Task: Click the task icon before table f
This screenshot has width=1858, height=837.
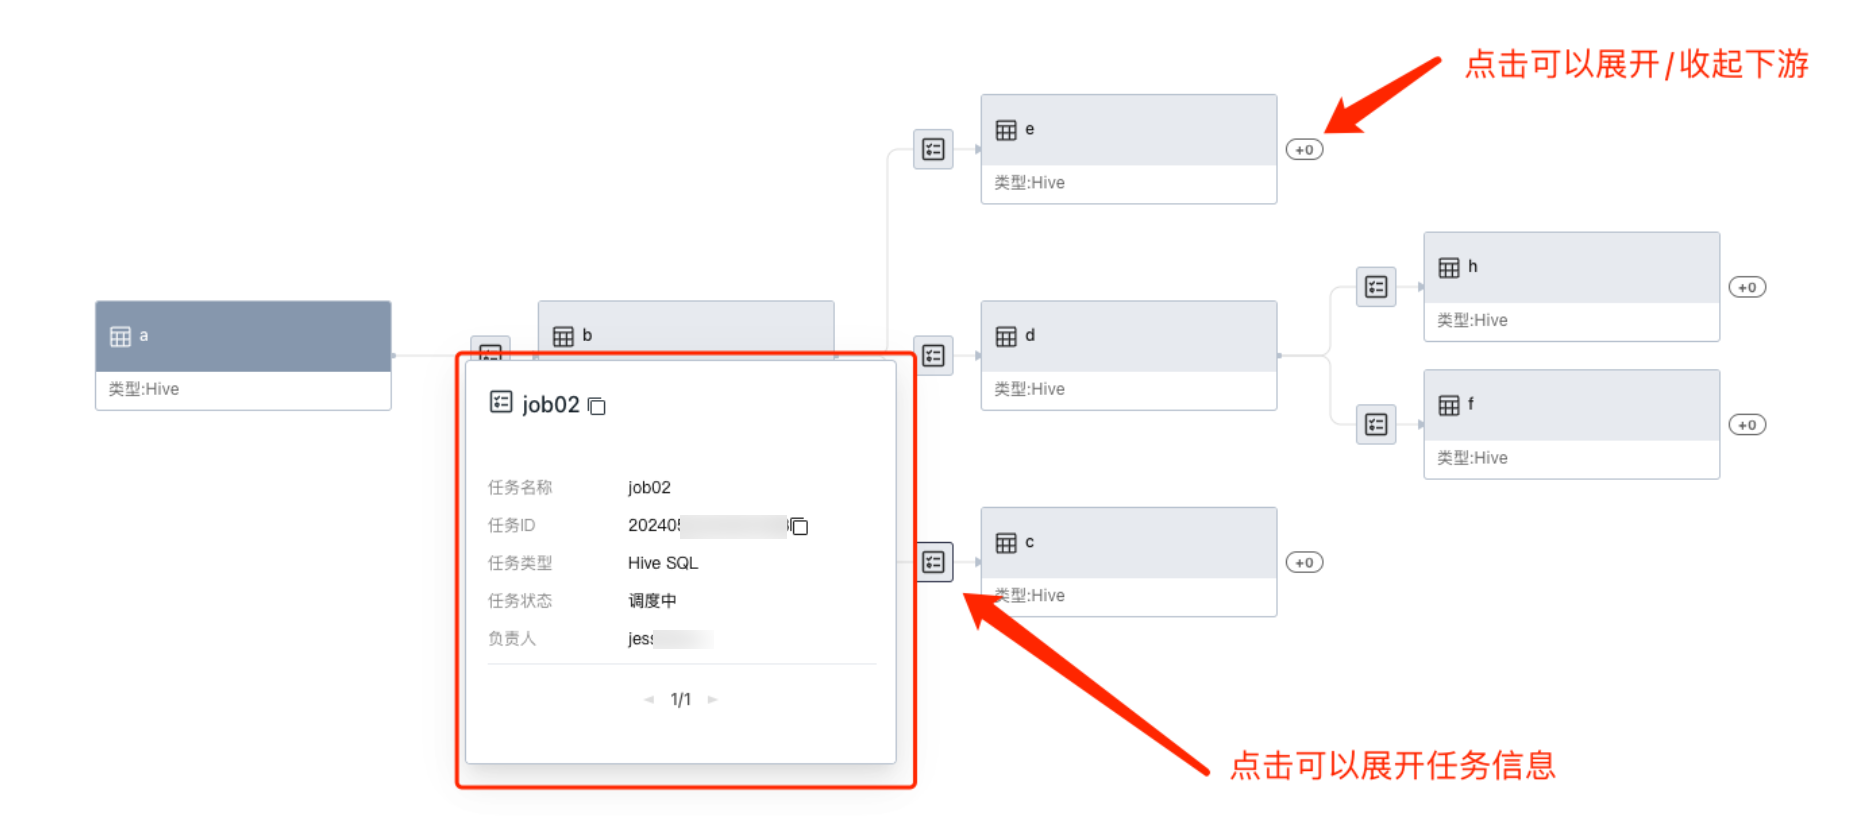Action: 1376,425
